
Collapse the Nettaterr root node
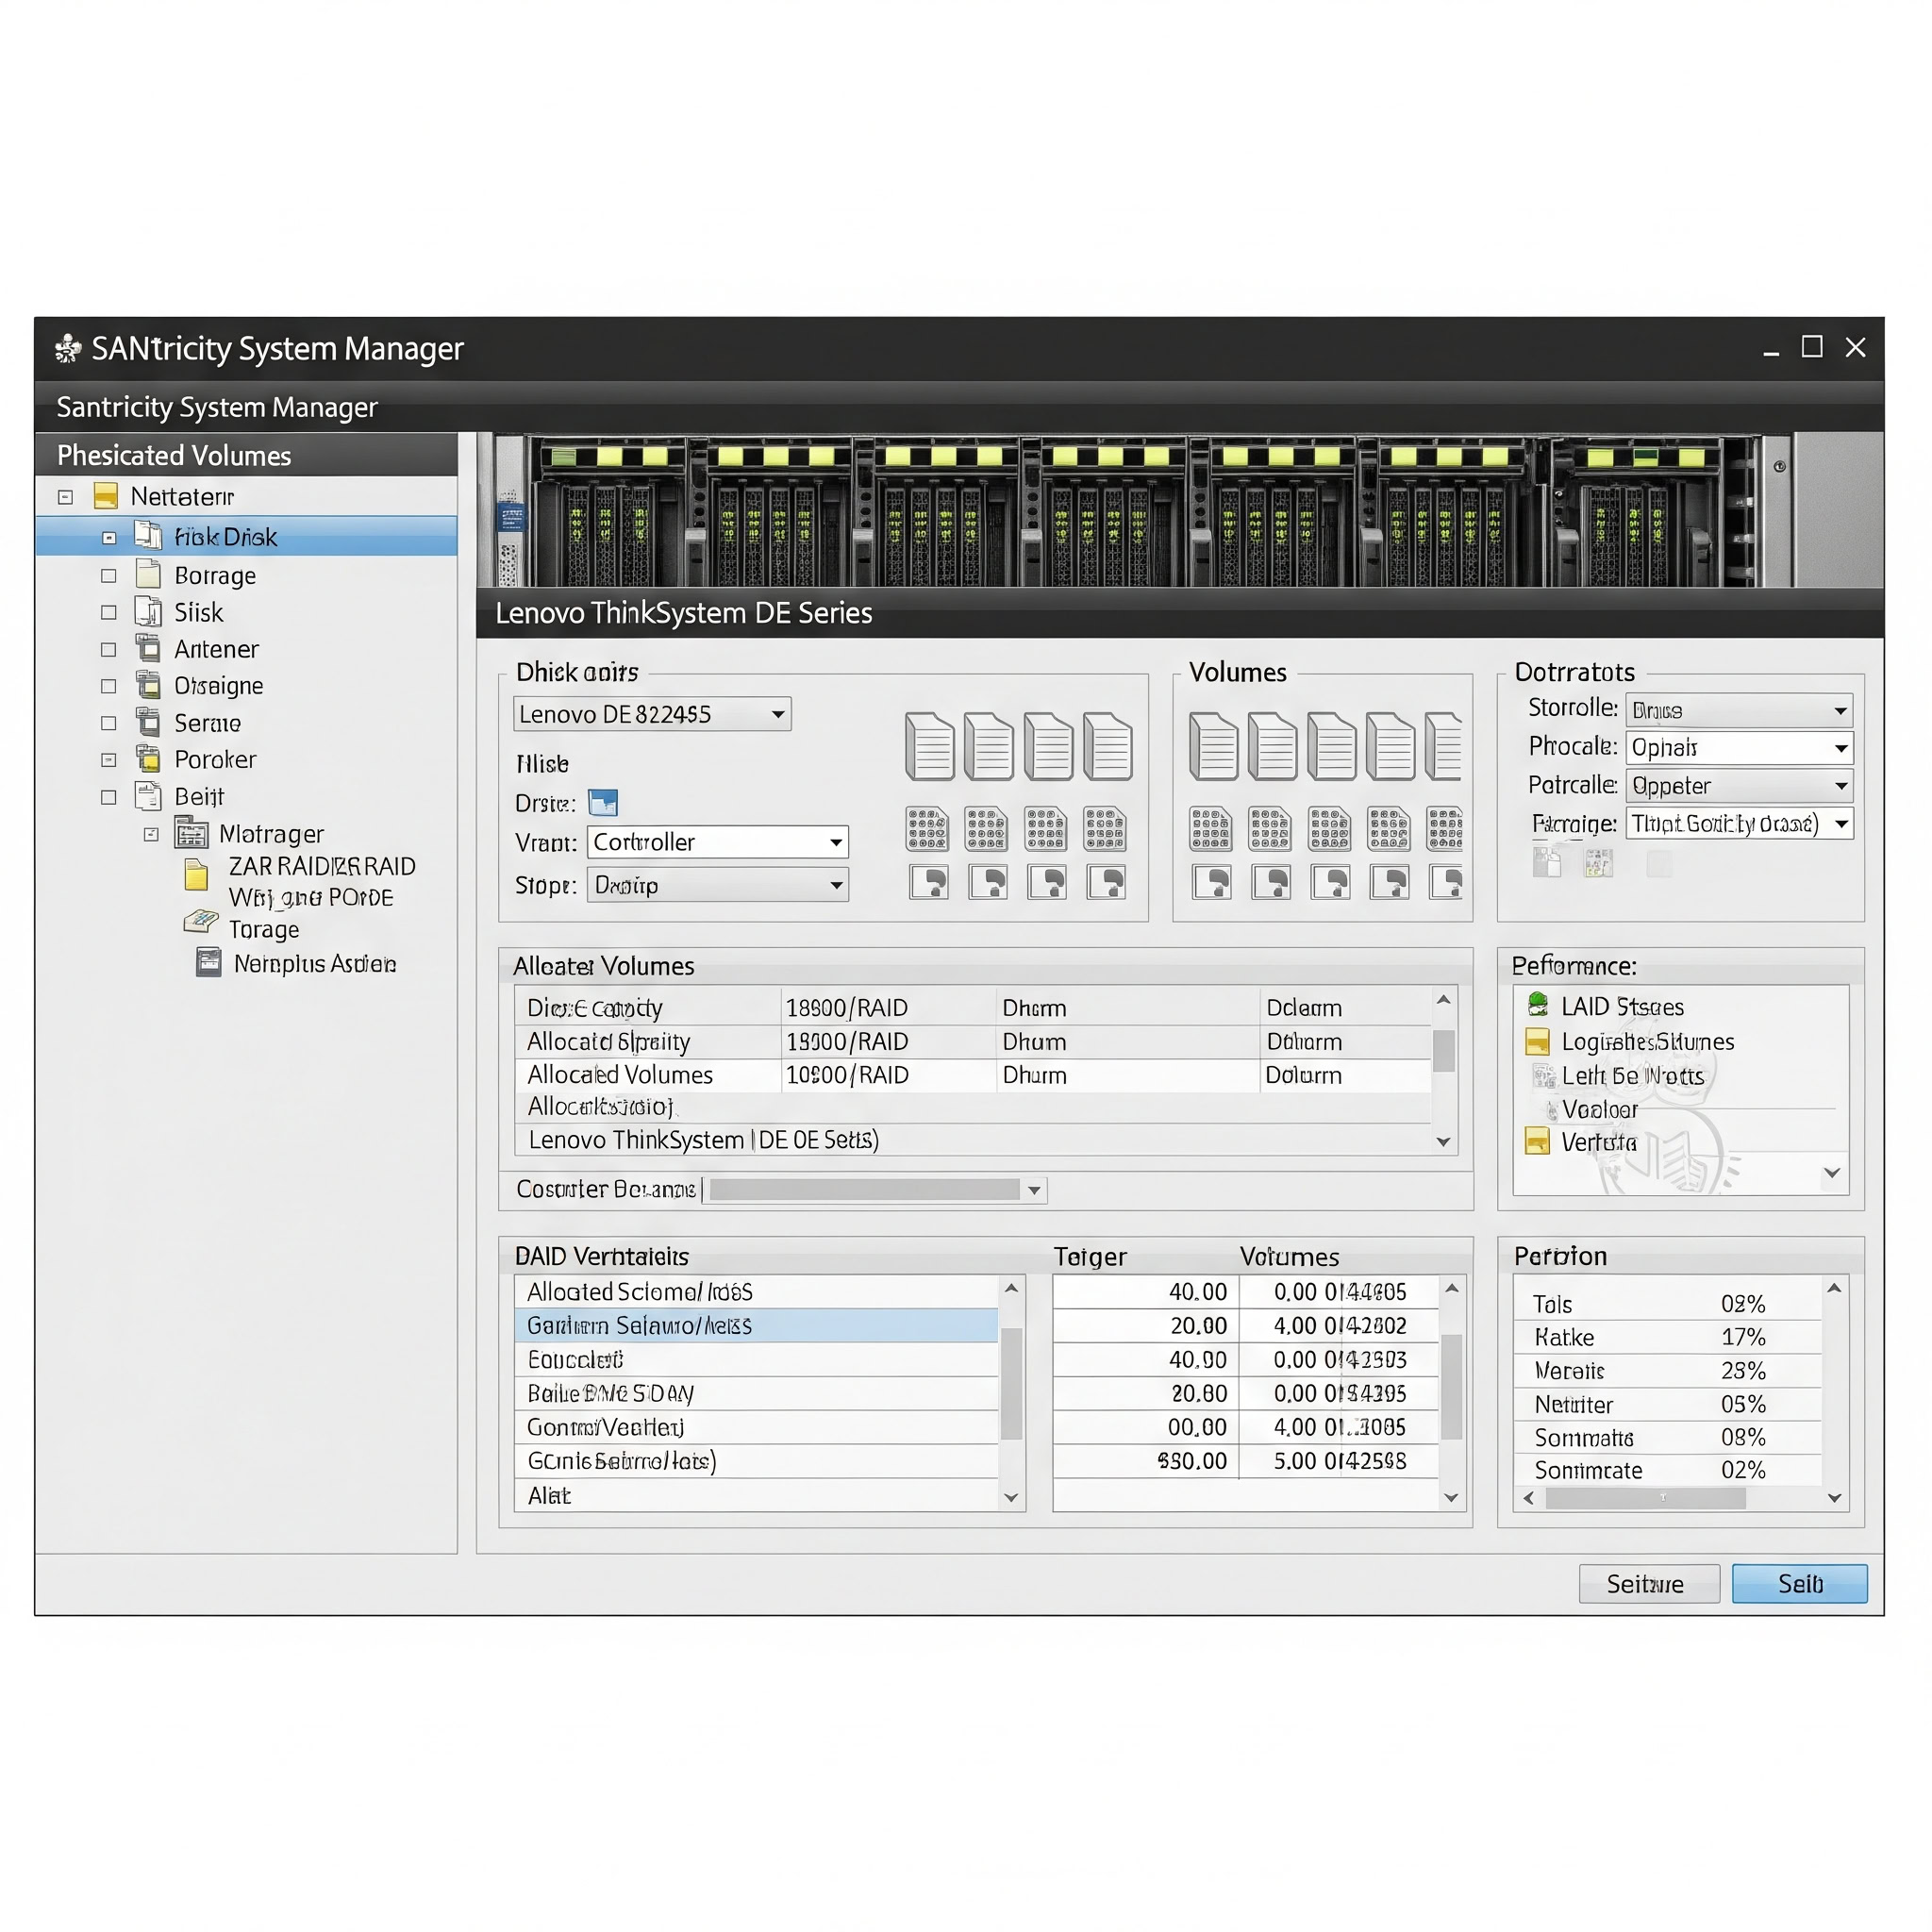coord(66,497)
